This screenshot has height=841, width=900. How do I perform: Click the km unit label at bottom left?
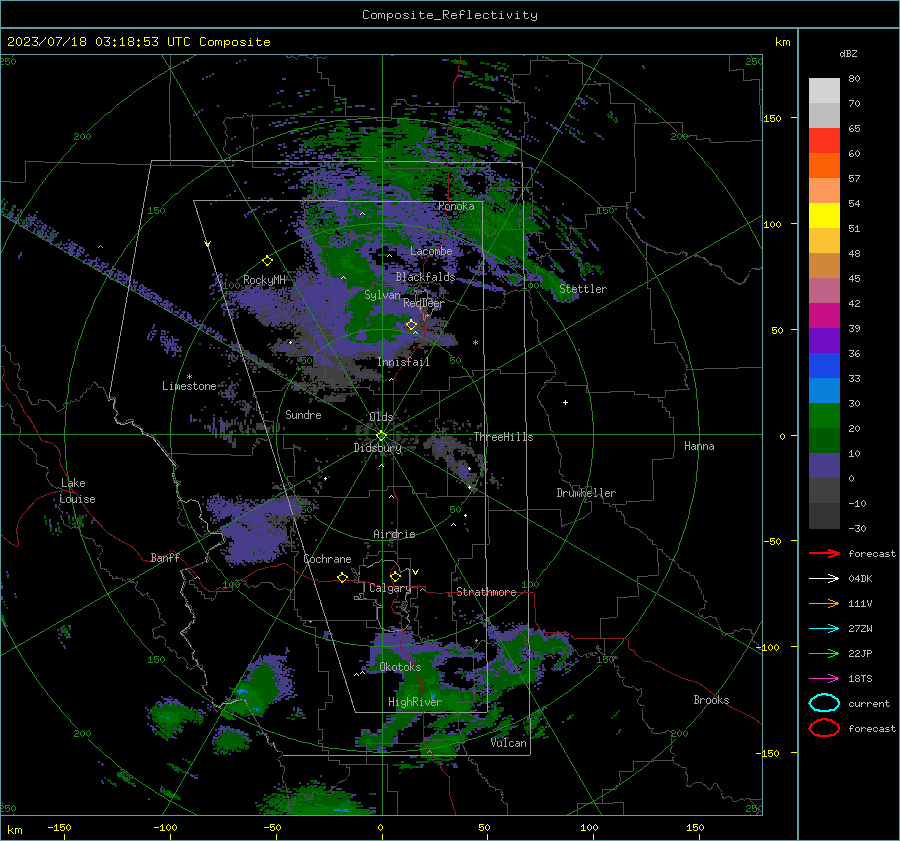pos(14,830)
